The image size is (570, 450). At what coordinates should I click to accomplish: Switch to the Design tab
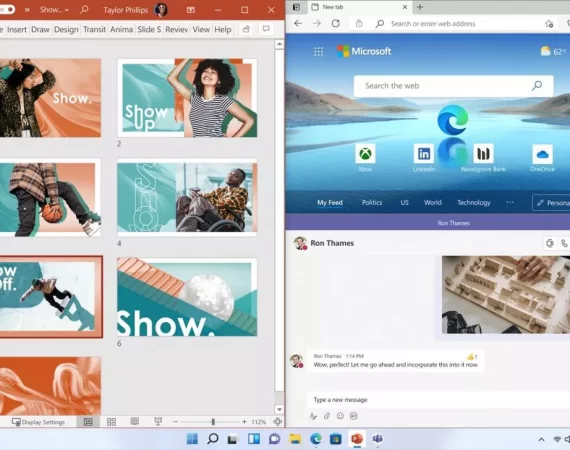pos(66,29)
